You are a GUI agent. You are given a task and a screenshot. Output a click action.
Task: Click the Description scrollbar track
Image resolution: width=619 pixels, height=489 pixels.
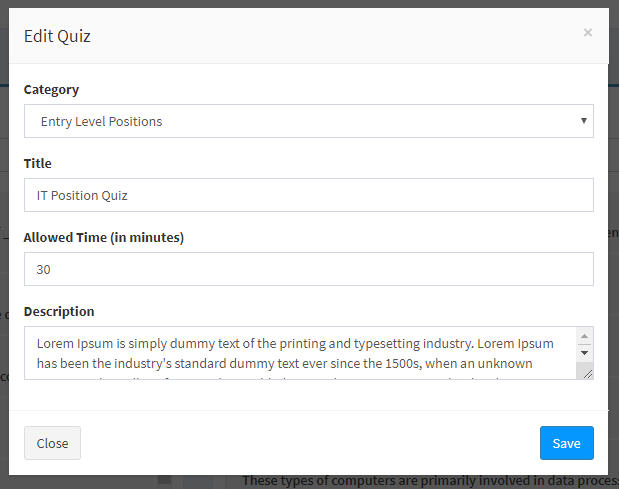coord(585,362)
